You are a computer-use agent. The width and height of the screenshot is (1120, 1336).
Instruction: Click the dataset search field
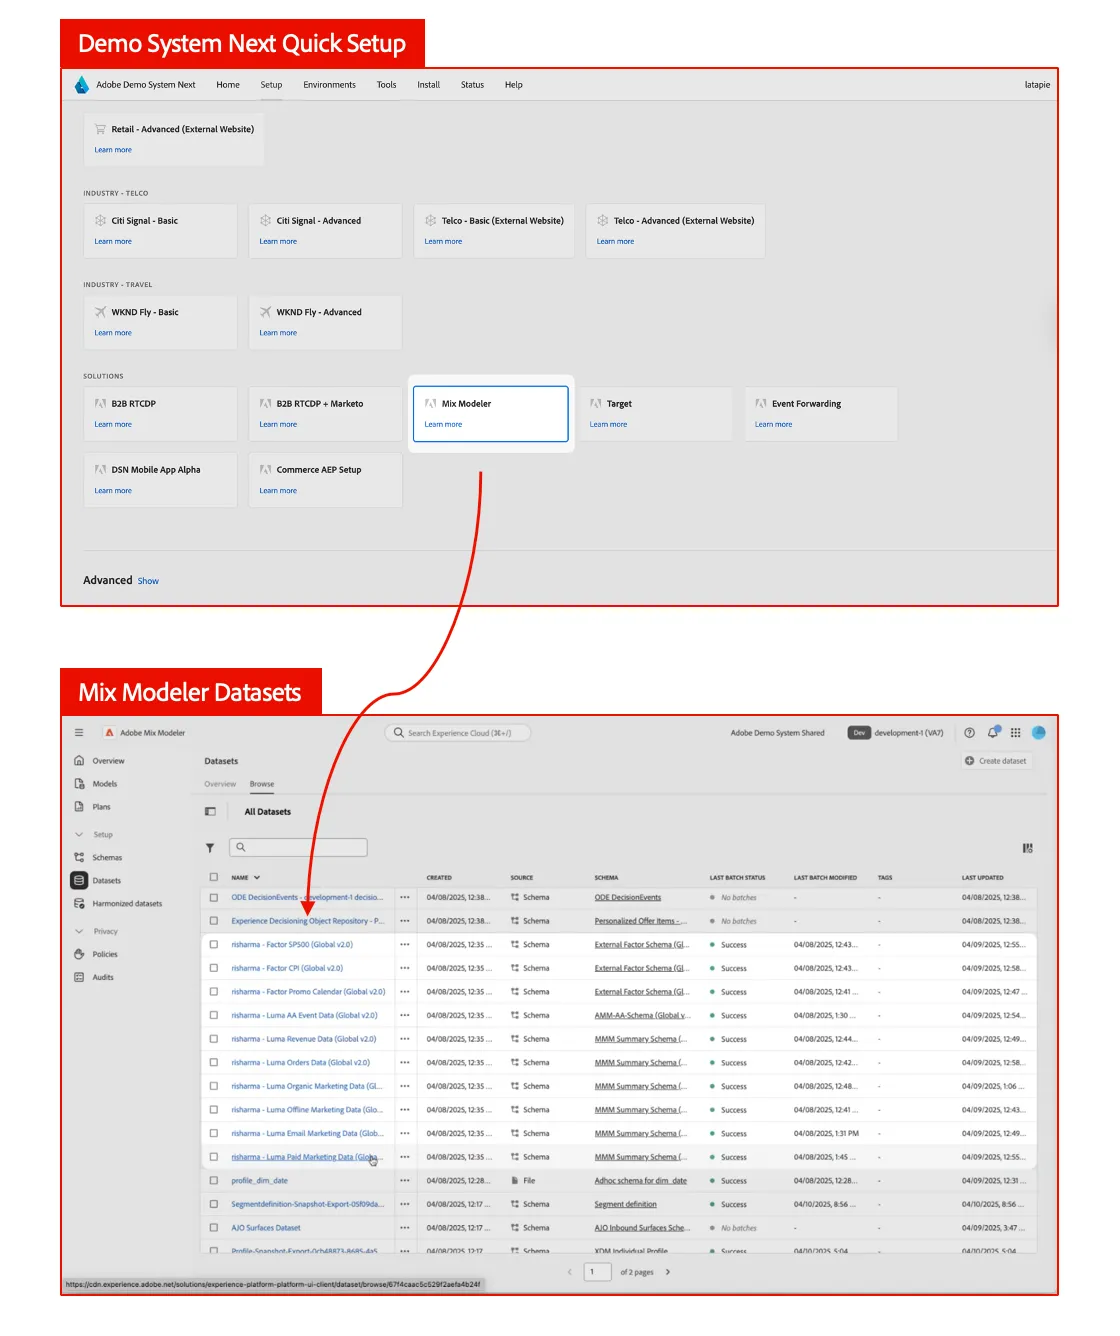click(298, 848)
